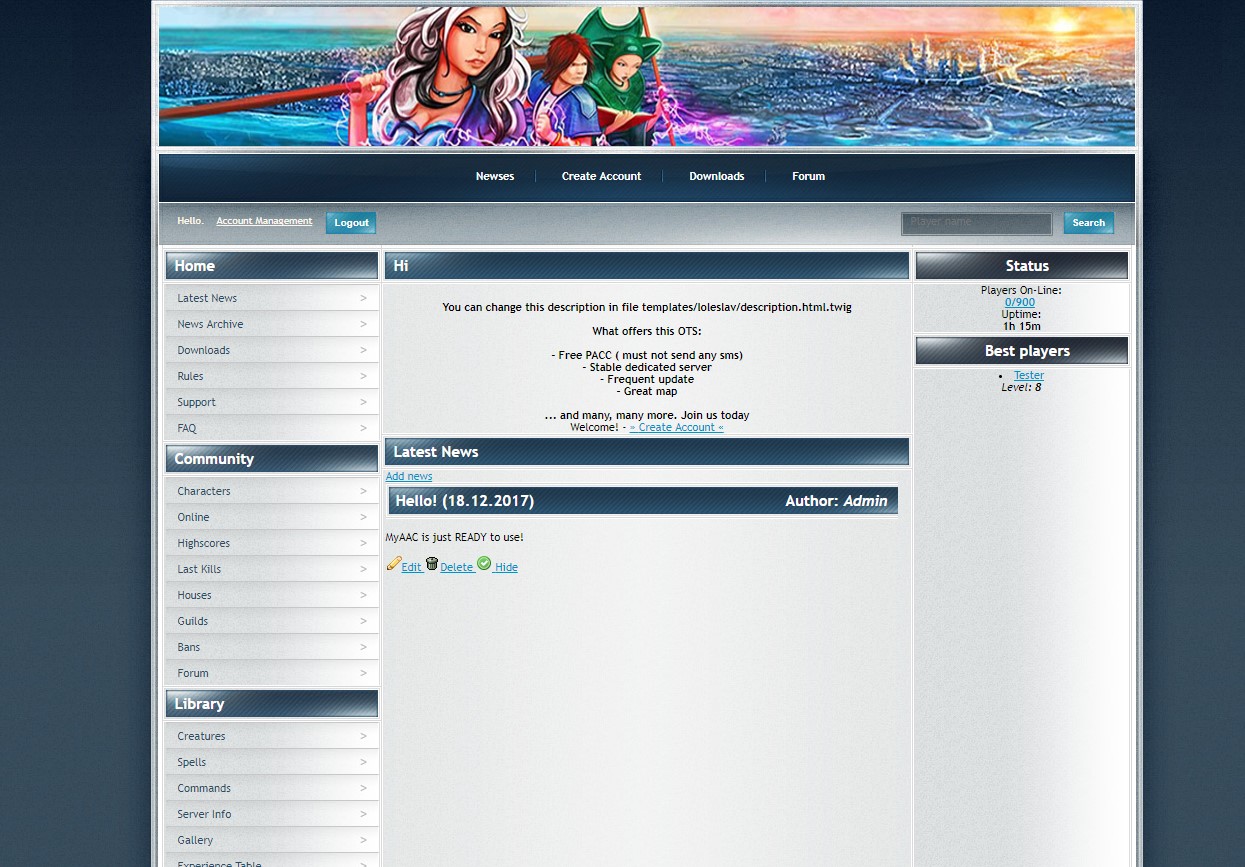
Task: Click the trash icon to delete the news post
Action: [x=431, y=563]
